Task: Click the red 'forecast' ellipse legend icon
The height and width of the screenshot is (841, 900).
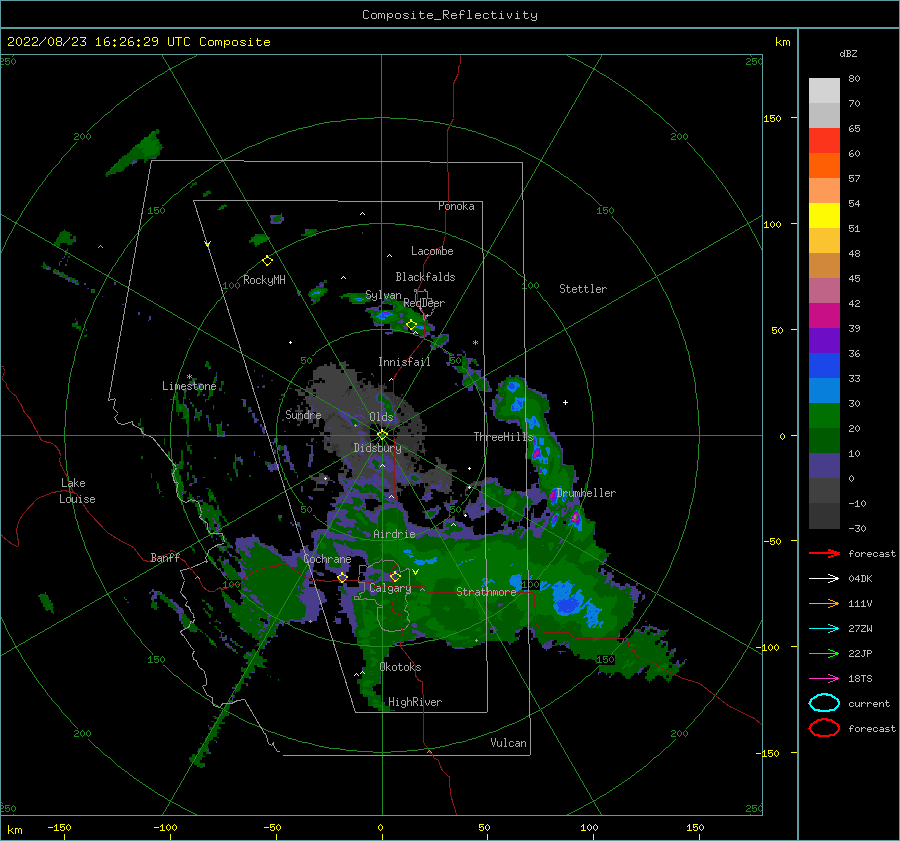Action: pos(824,728)
